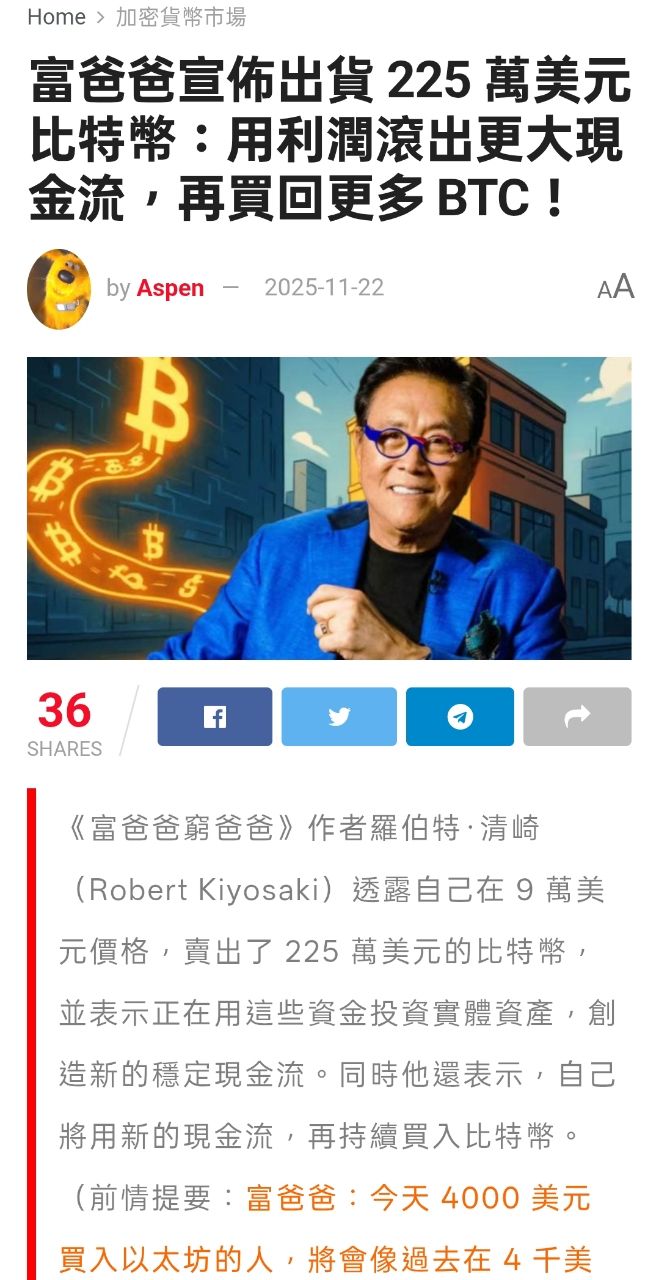This screenshot has width=659, height=1280.
Task: Click the 《富爸爸窮爸爸》 book title text
Action: pos(178,829)
